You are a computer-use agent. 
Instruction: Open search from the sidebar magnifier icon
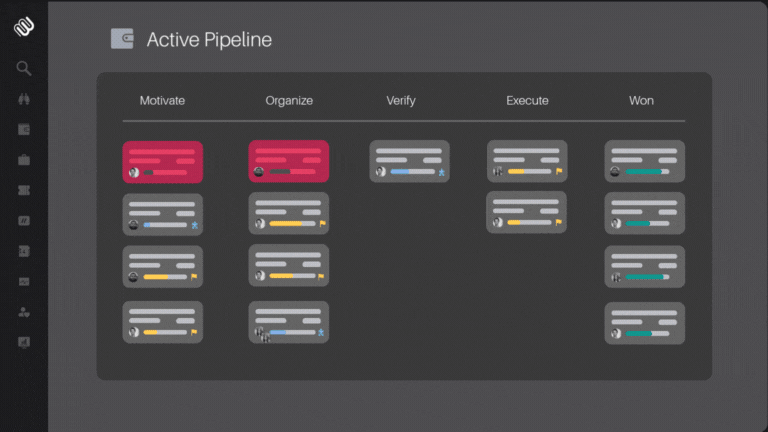[24, 69]
